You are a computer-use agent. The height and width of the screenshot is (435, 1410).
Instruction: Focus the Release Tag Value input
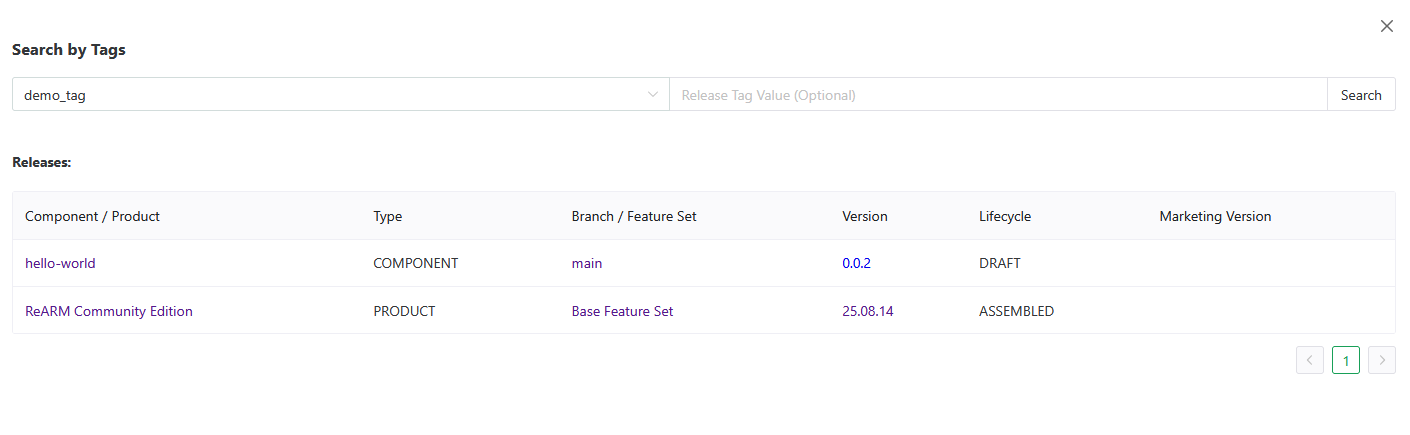[997, 95]
